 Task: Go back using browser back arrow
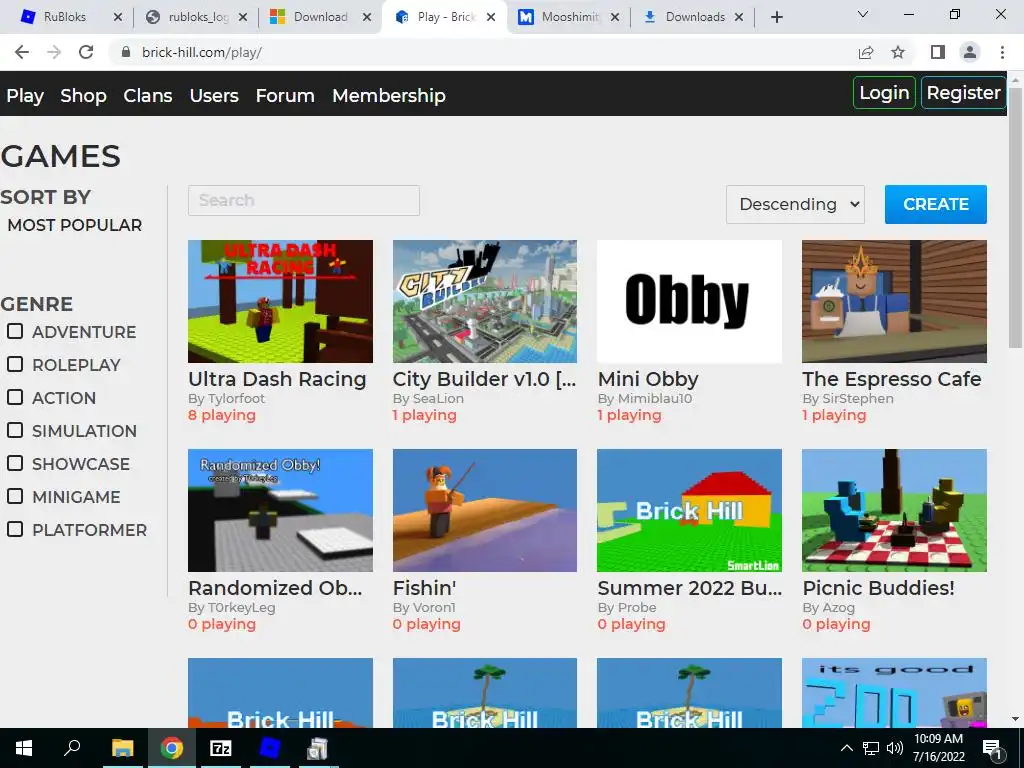pos(22,52)
